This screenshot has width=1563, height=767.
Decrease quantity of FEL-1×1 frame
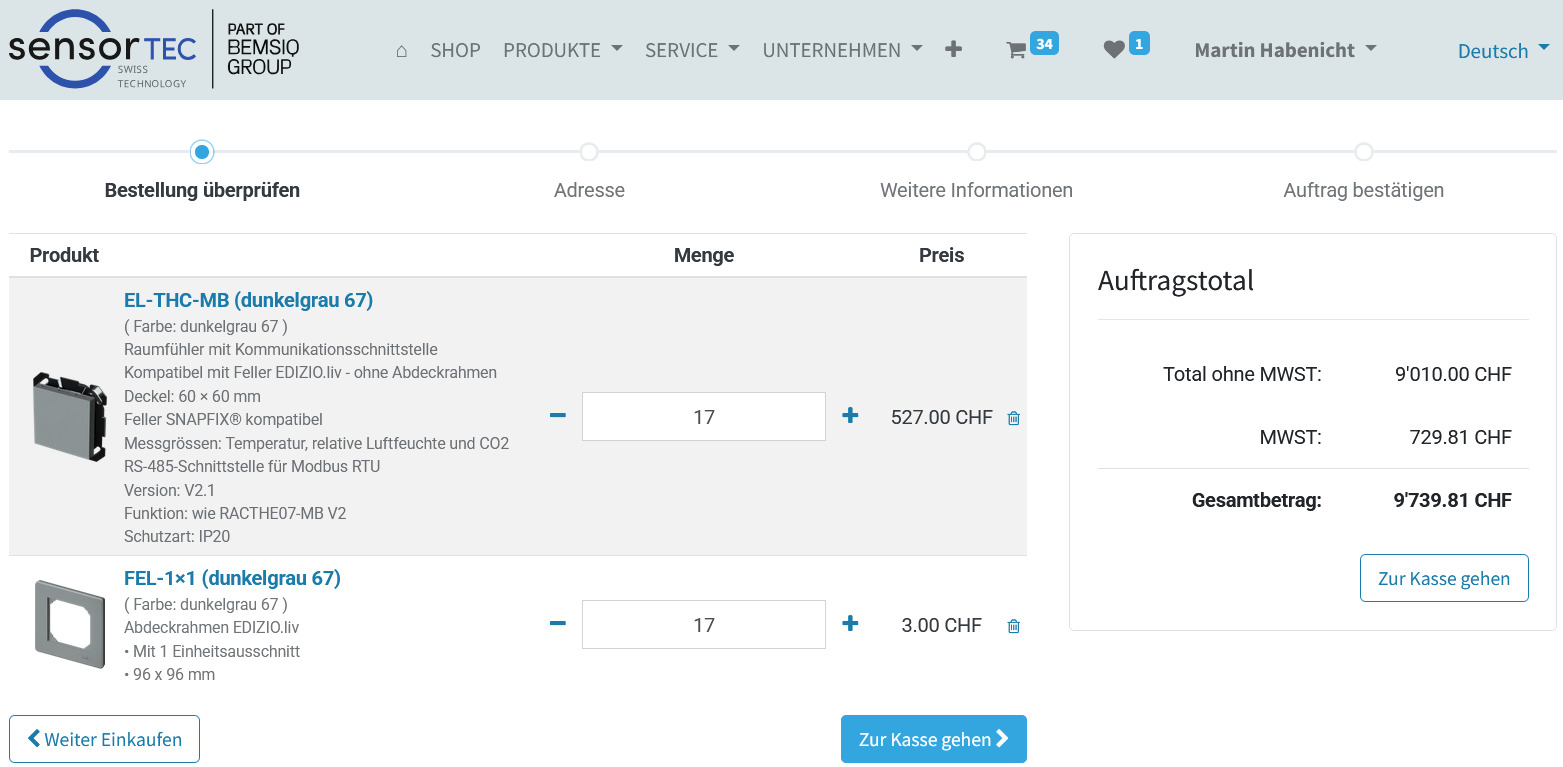[x=558, y=624]
